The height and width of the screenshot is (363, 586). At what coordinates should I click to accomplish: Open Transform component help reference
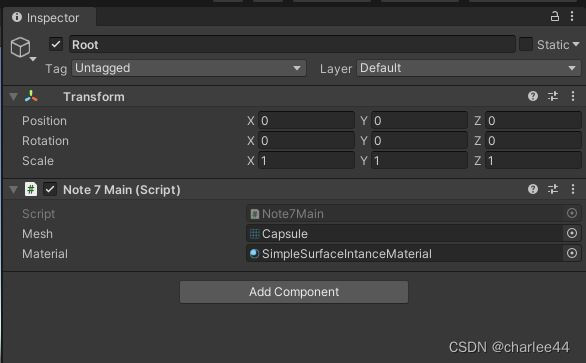pyautogui.click(x=533, y=96)
